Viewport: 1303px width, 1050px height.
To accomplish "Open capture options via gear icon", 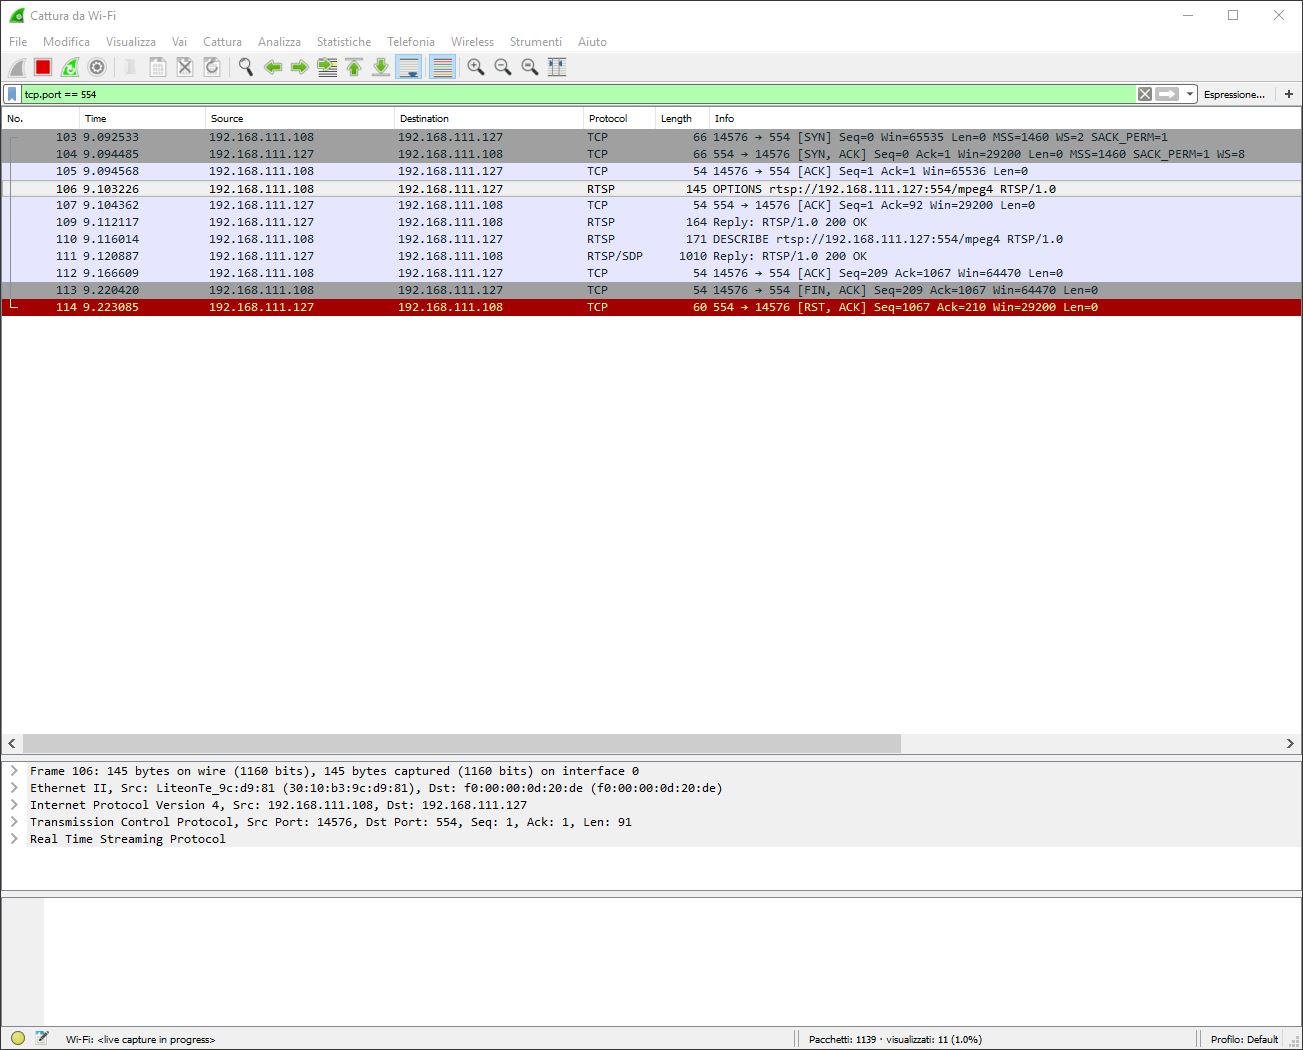I will (x=97, y=66).
